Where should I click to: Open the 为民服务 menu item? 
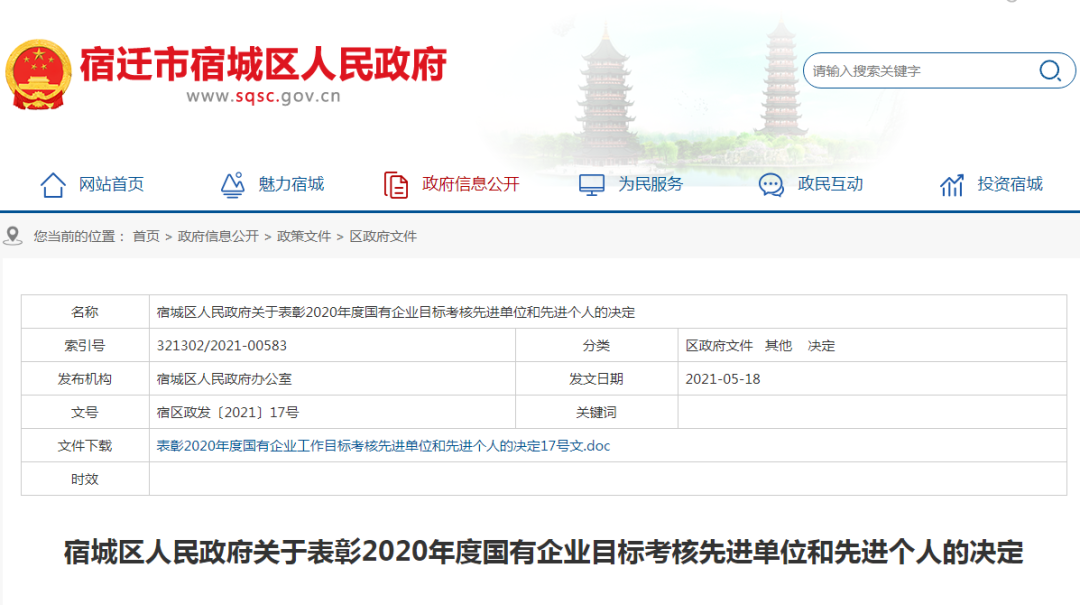coord(650,184)
